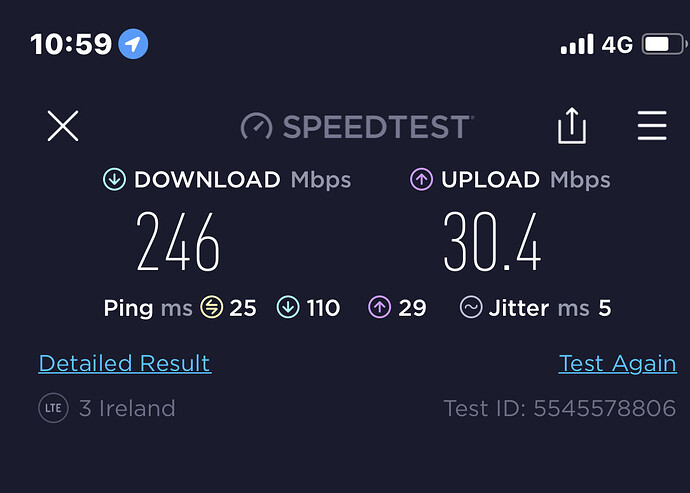Tap the upload ping icon next to 29

click(379, 308)
